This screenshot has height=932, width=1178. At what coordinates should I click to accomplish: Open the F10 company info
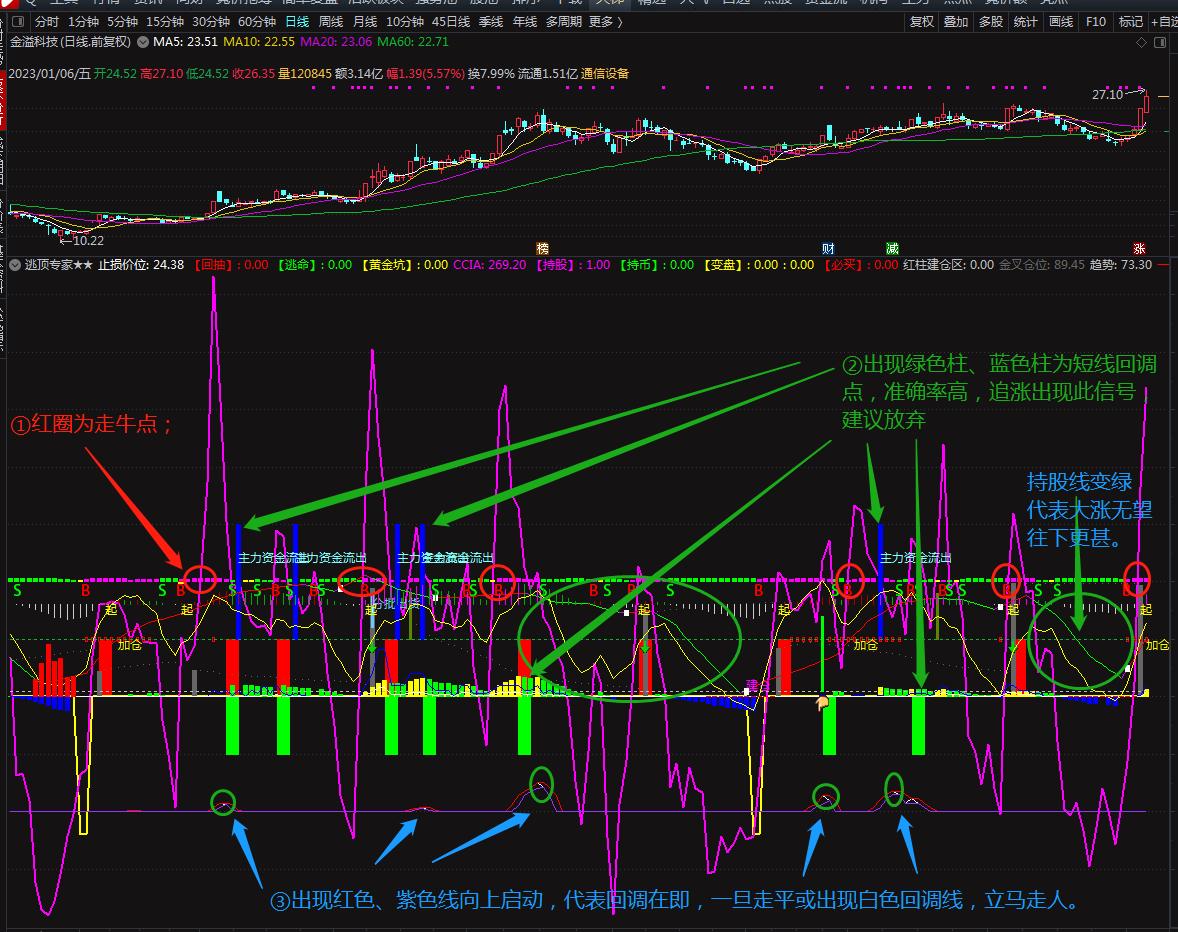(x=1096, y=22)
